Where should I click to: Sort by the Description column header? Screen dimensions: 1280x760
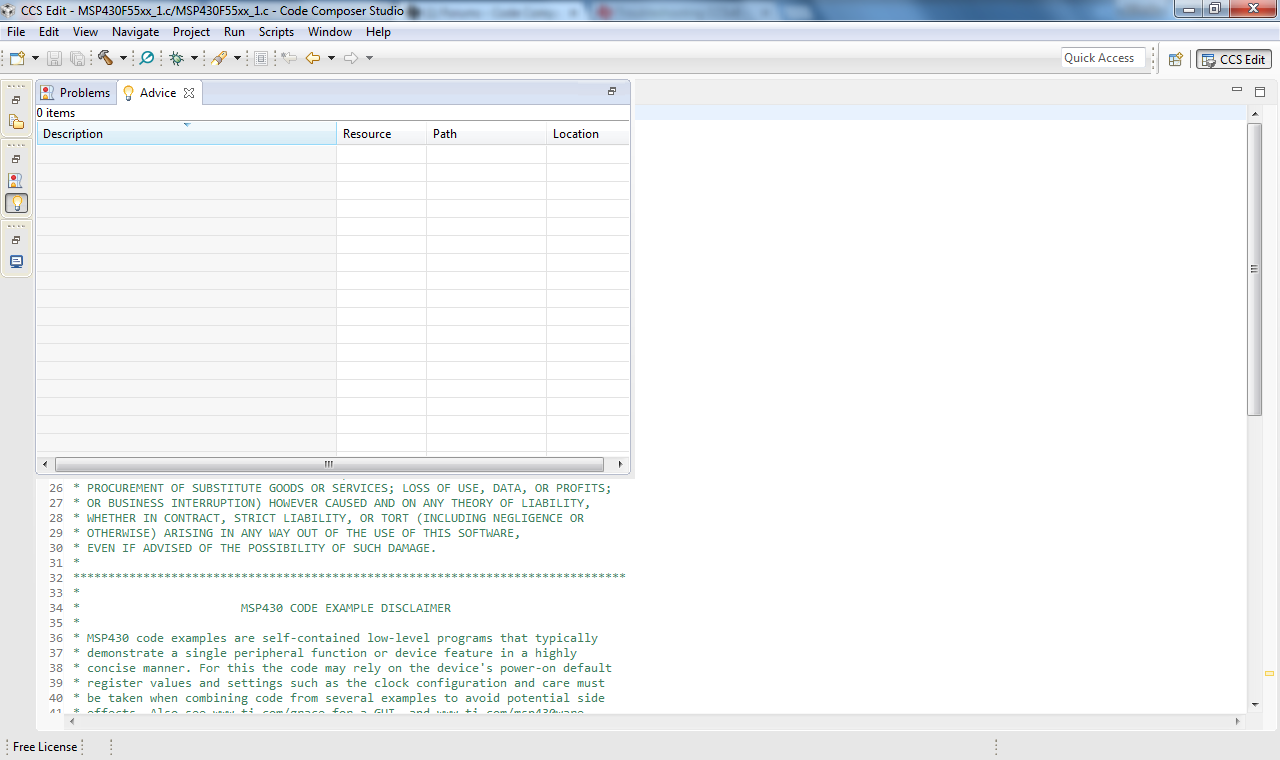(187, 134)
